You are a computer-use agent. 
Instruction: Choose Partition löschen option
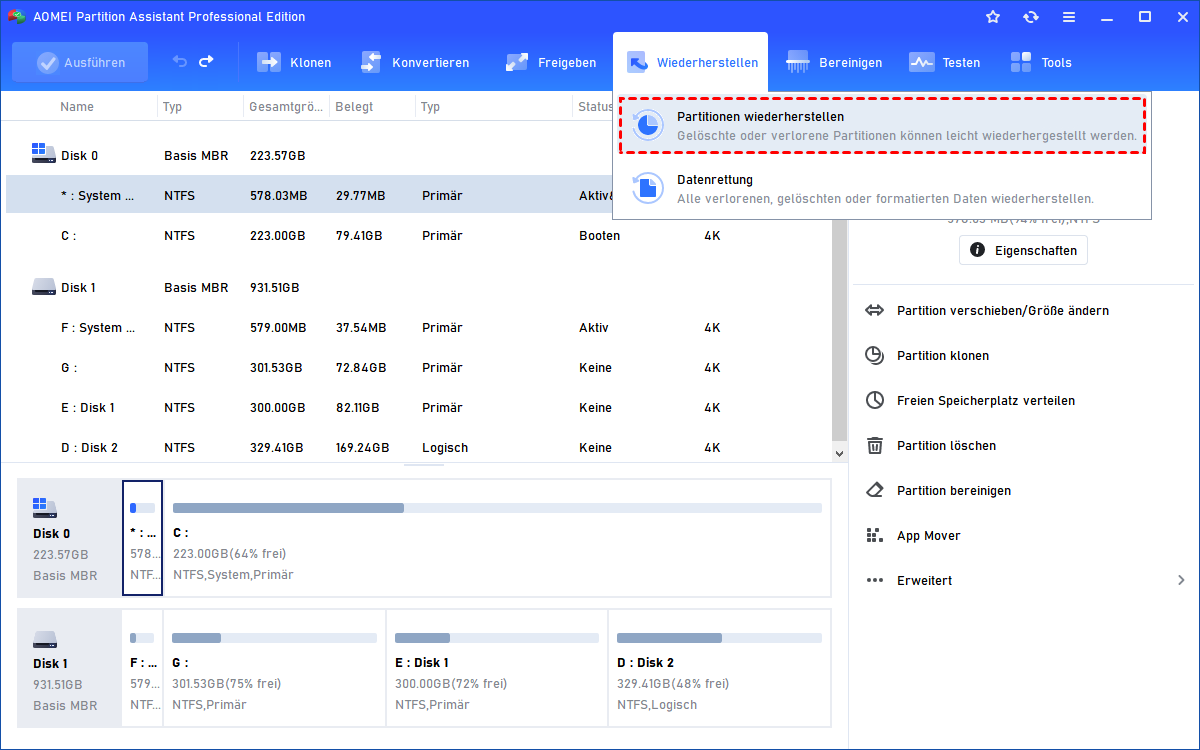(946, 445)
